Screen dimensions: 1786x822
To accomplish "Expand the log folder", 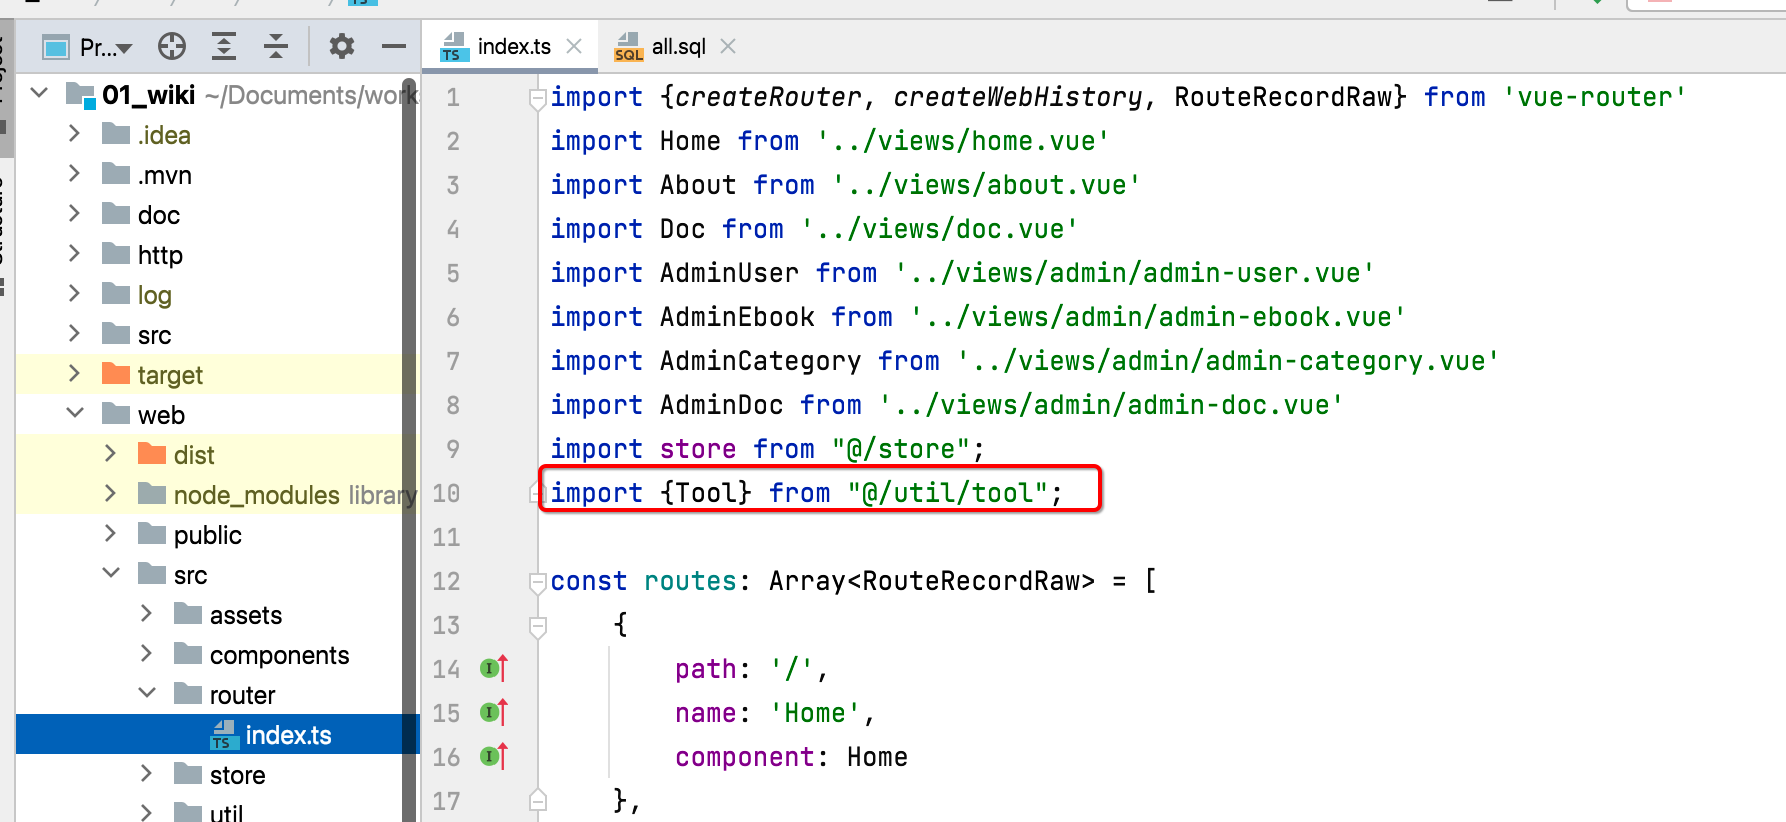I will 74,293.
